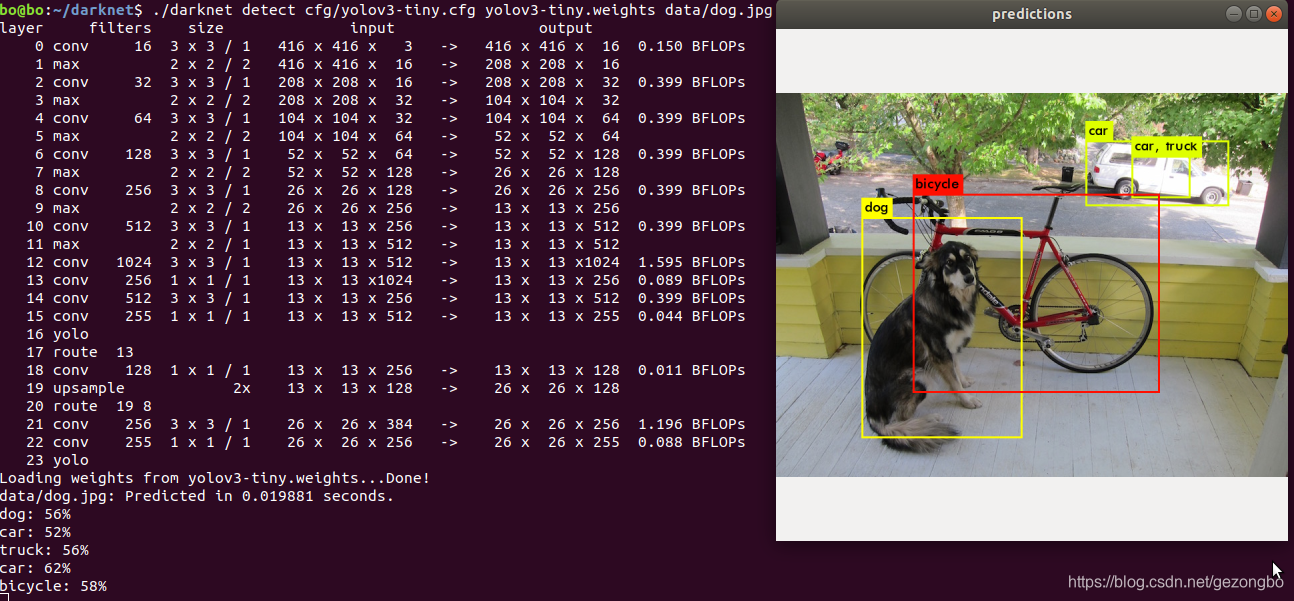Image resolution: width=1294 pixels, height=601 pixels.
Task: Click the 'dog: 56%' output line
Action: click(35, 514)
